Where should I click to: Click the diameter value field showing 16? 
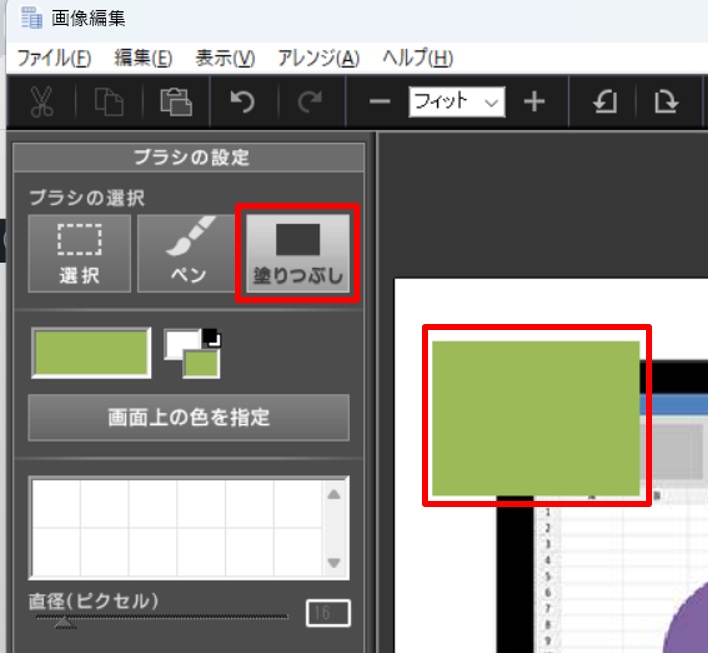pos(328,613)
